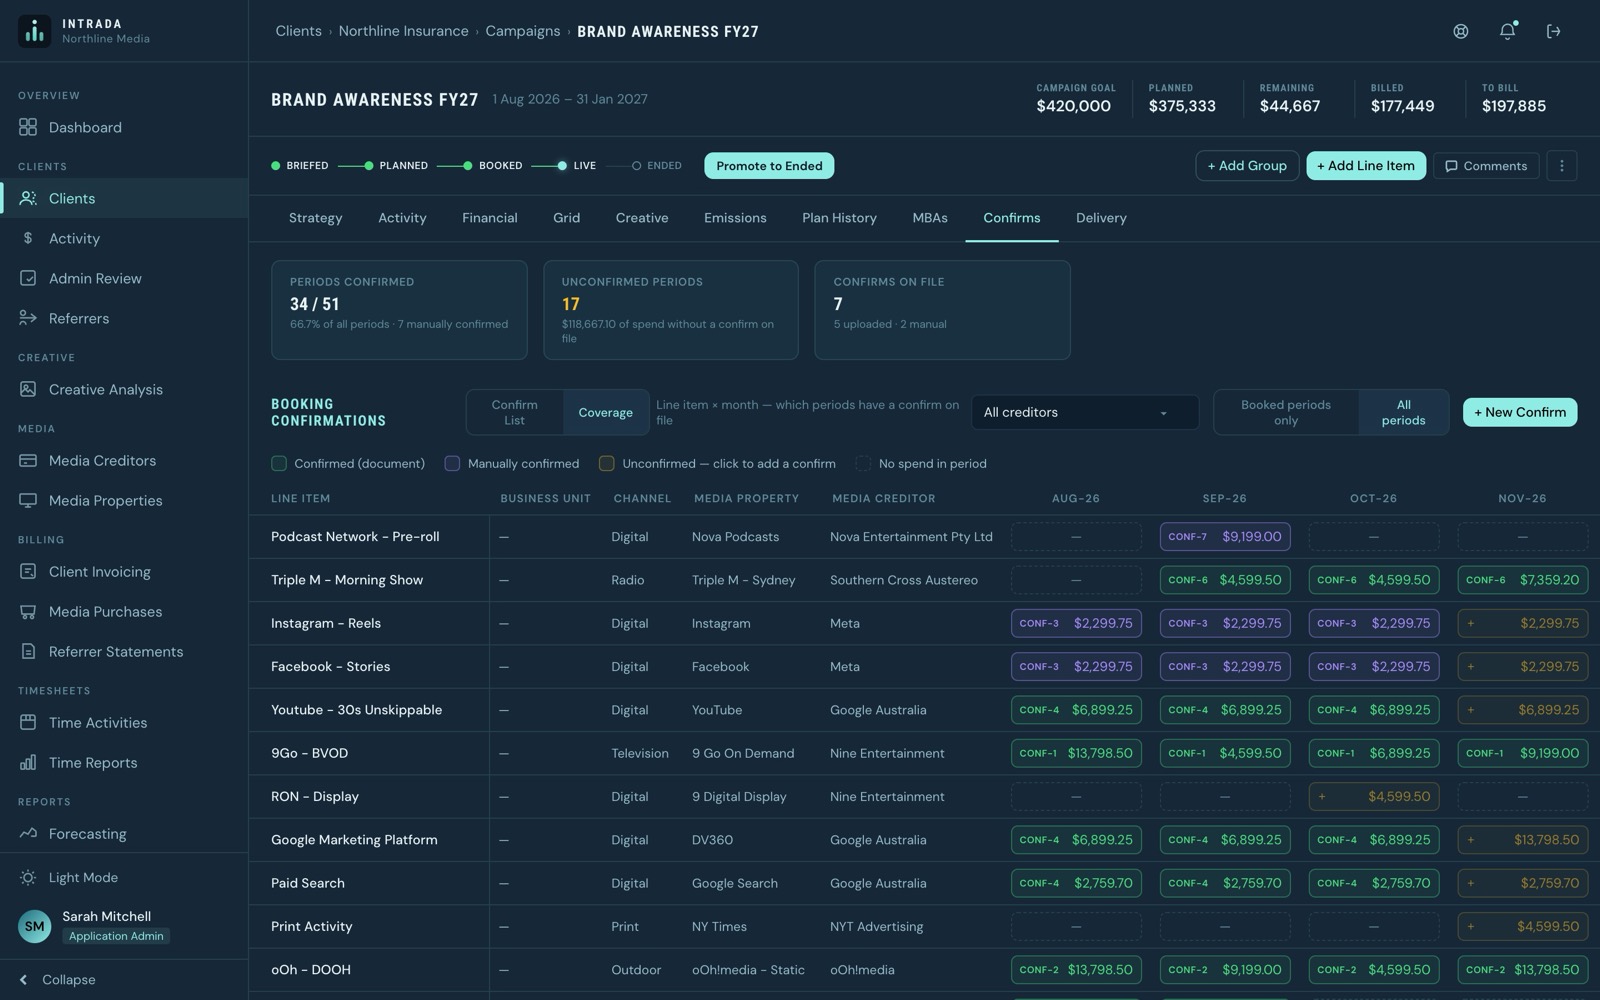Open the Delivery tab
This screenshot has width=1600, height=1000.
pyautogui.click(x=1101, y=218)
